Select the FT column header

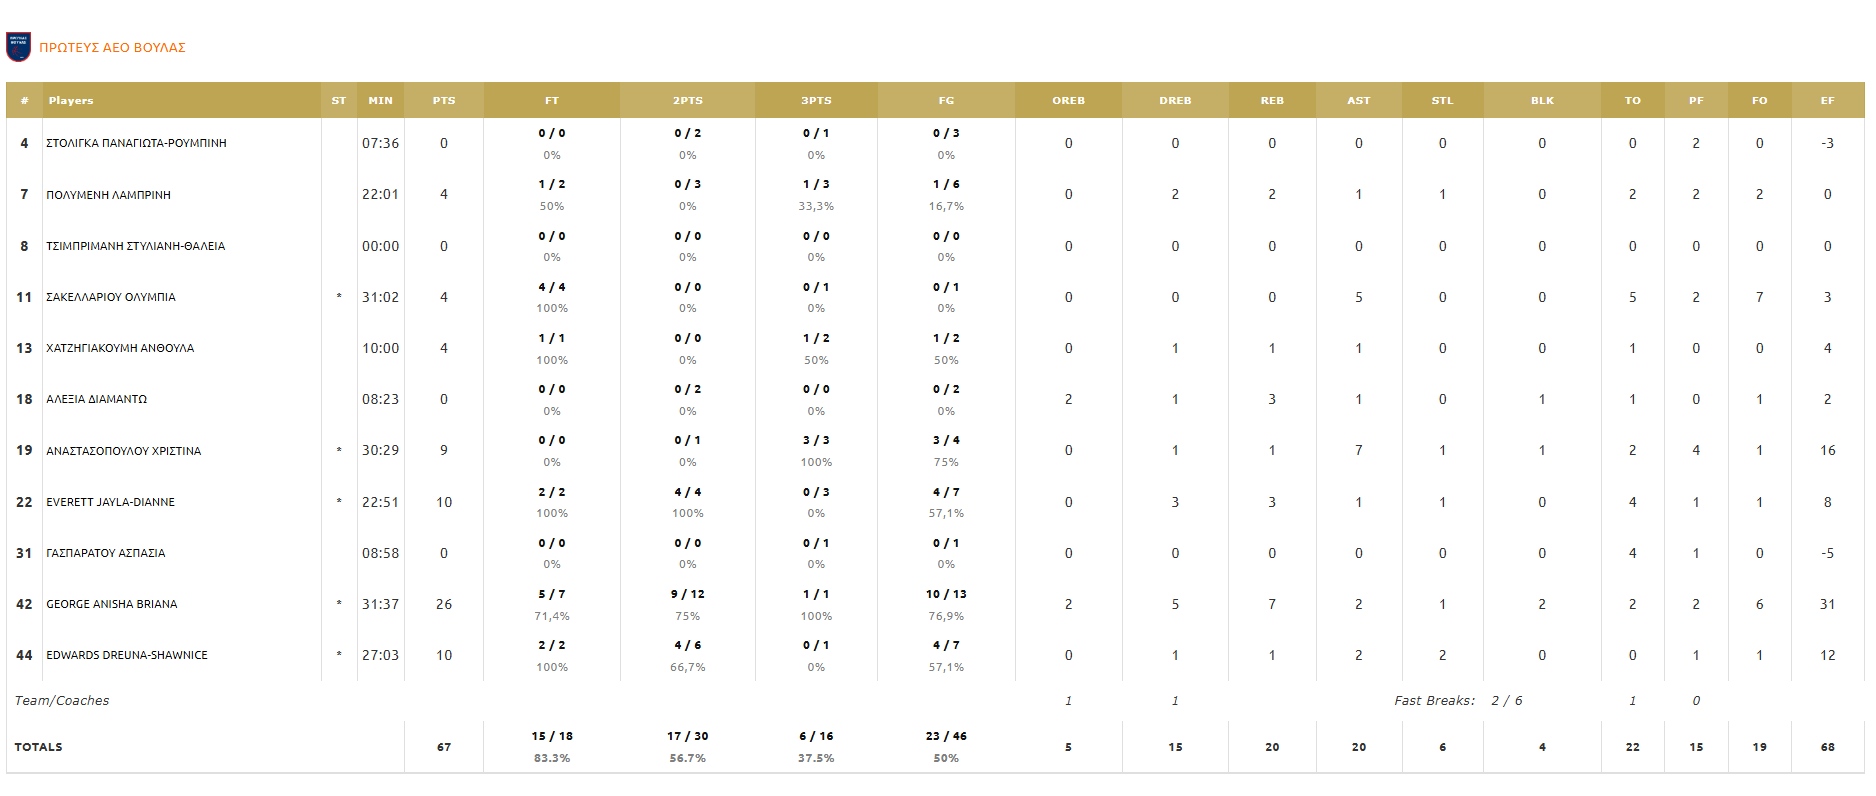click(x=552, y=101)
